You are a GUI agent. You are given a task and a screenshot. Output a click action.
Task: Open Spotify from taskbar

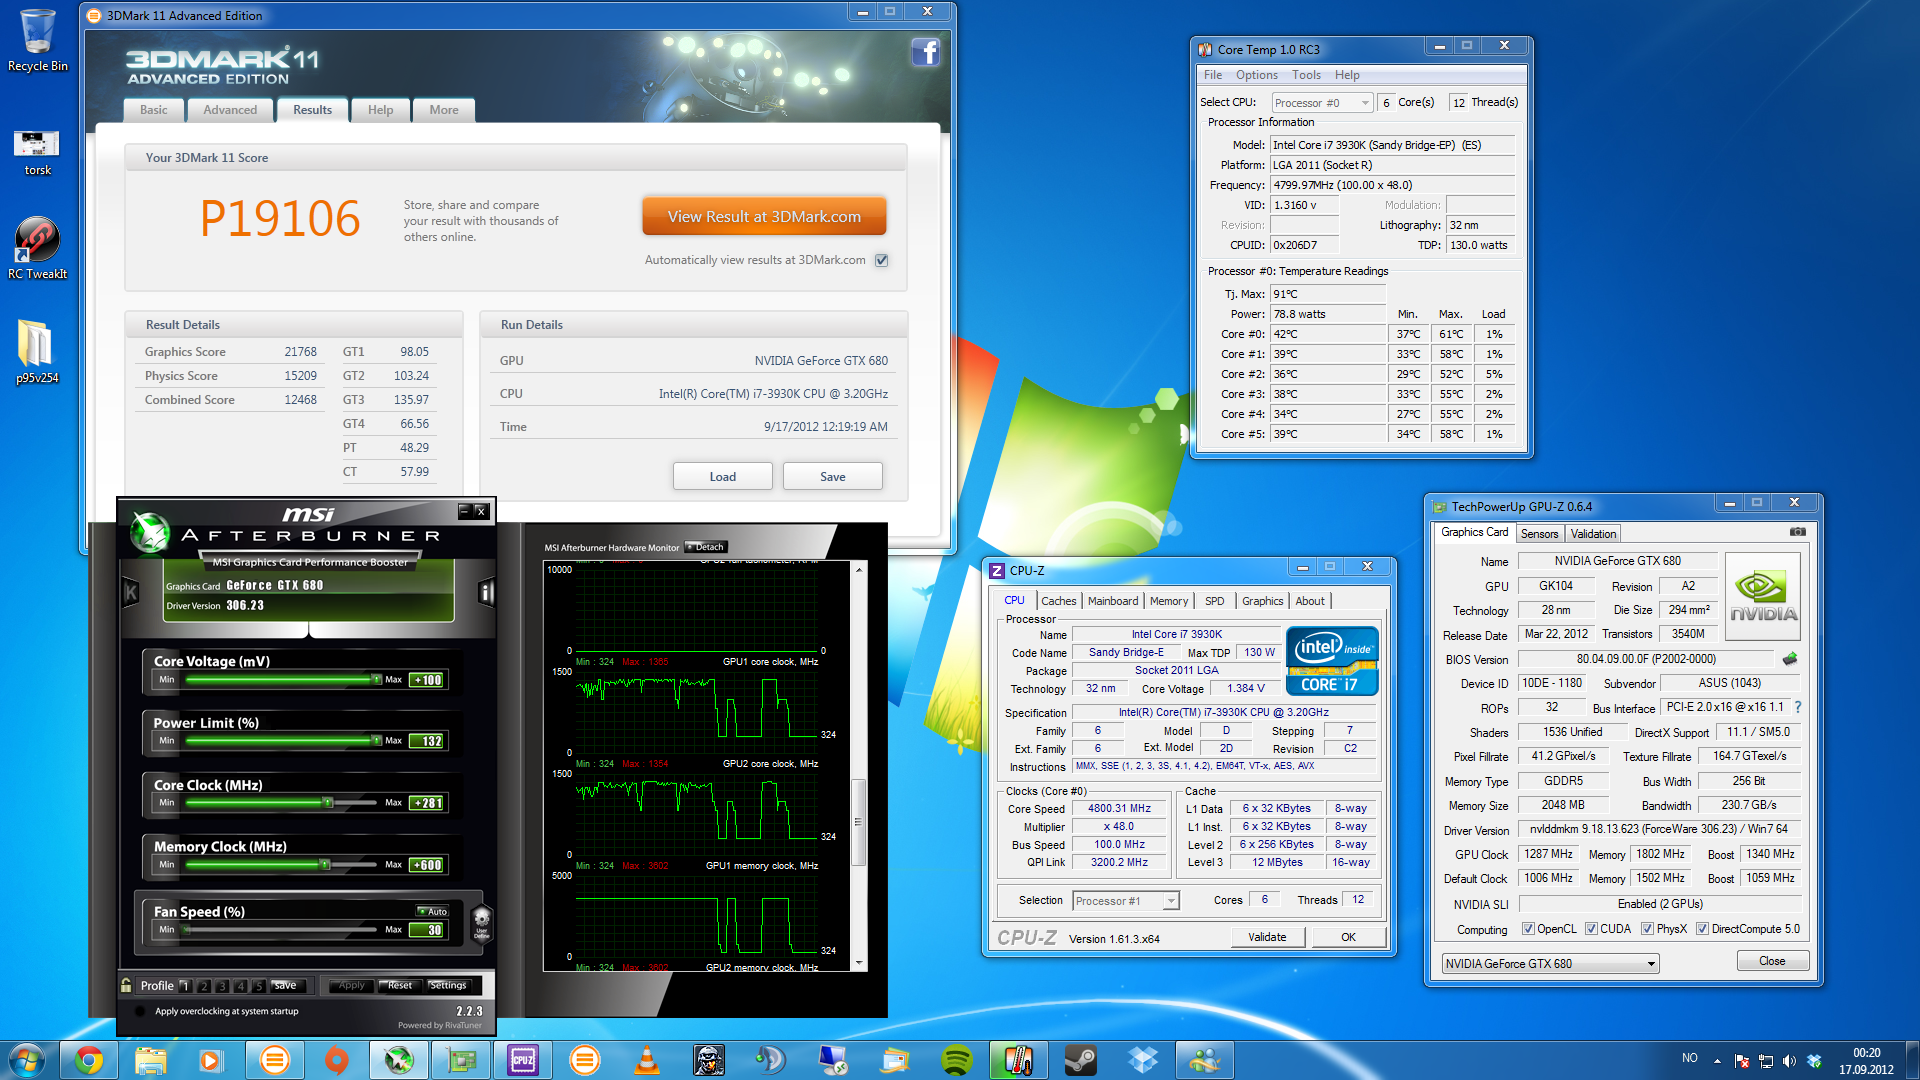pos(957,1060)
